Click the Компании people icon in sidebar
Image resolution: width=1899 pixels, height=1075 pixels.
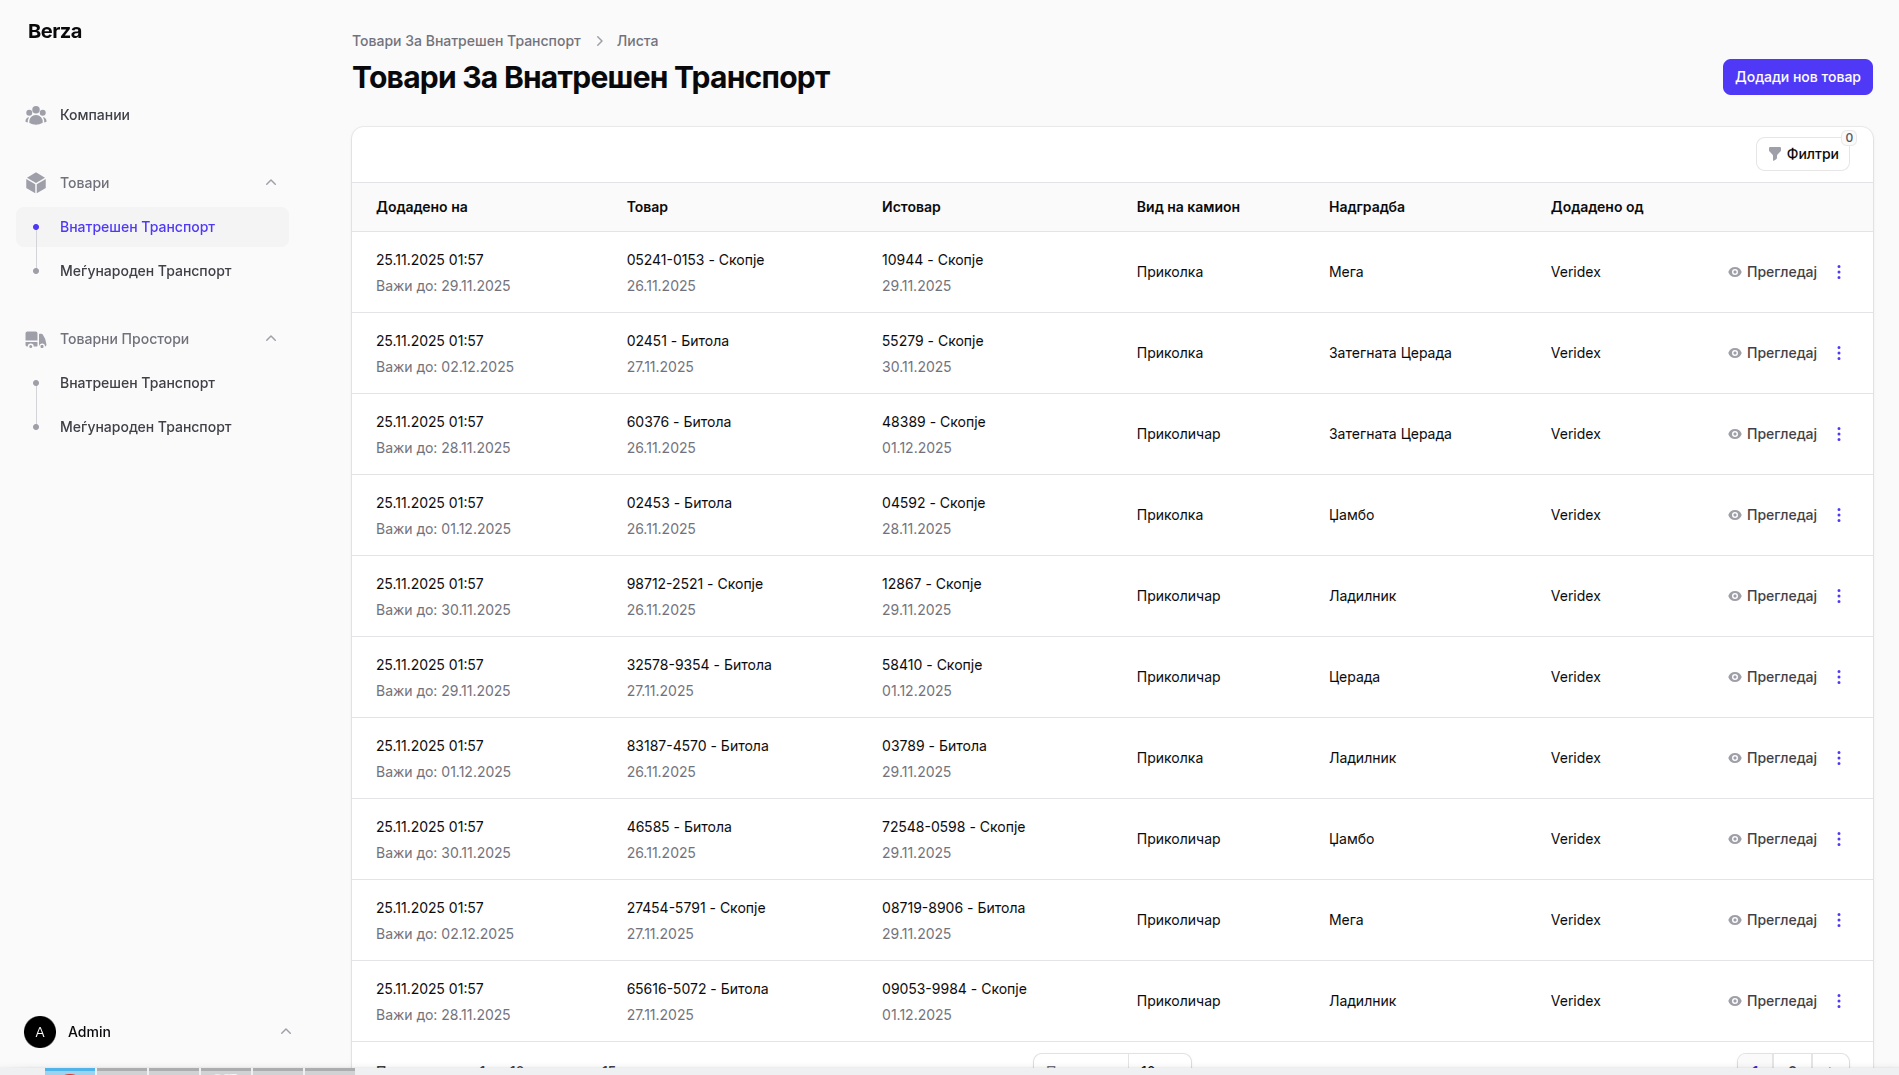(x=36, y=115)
